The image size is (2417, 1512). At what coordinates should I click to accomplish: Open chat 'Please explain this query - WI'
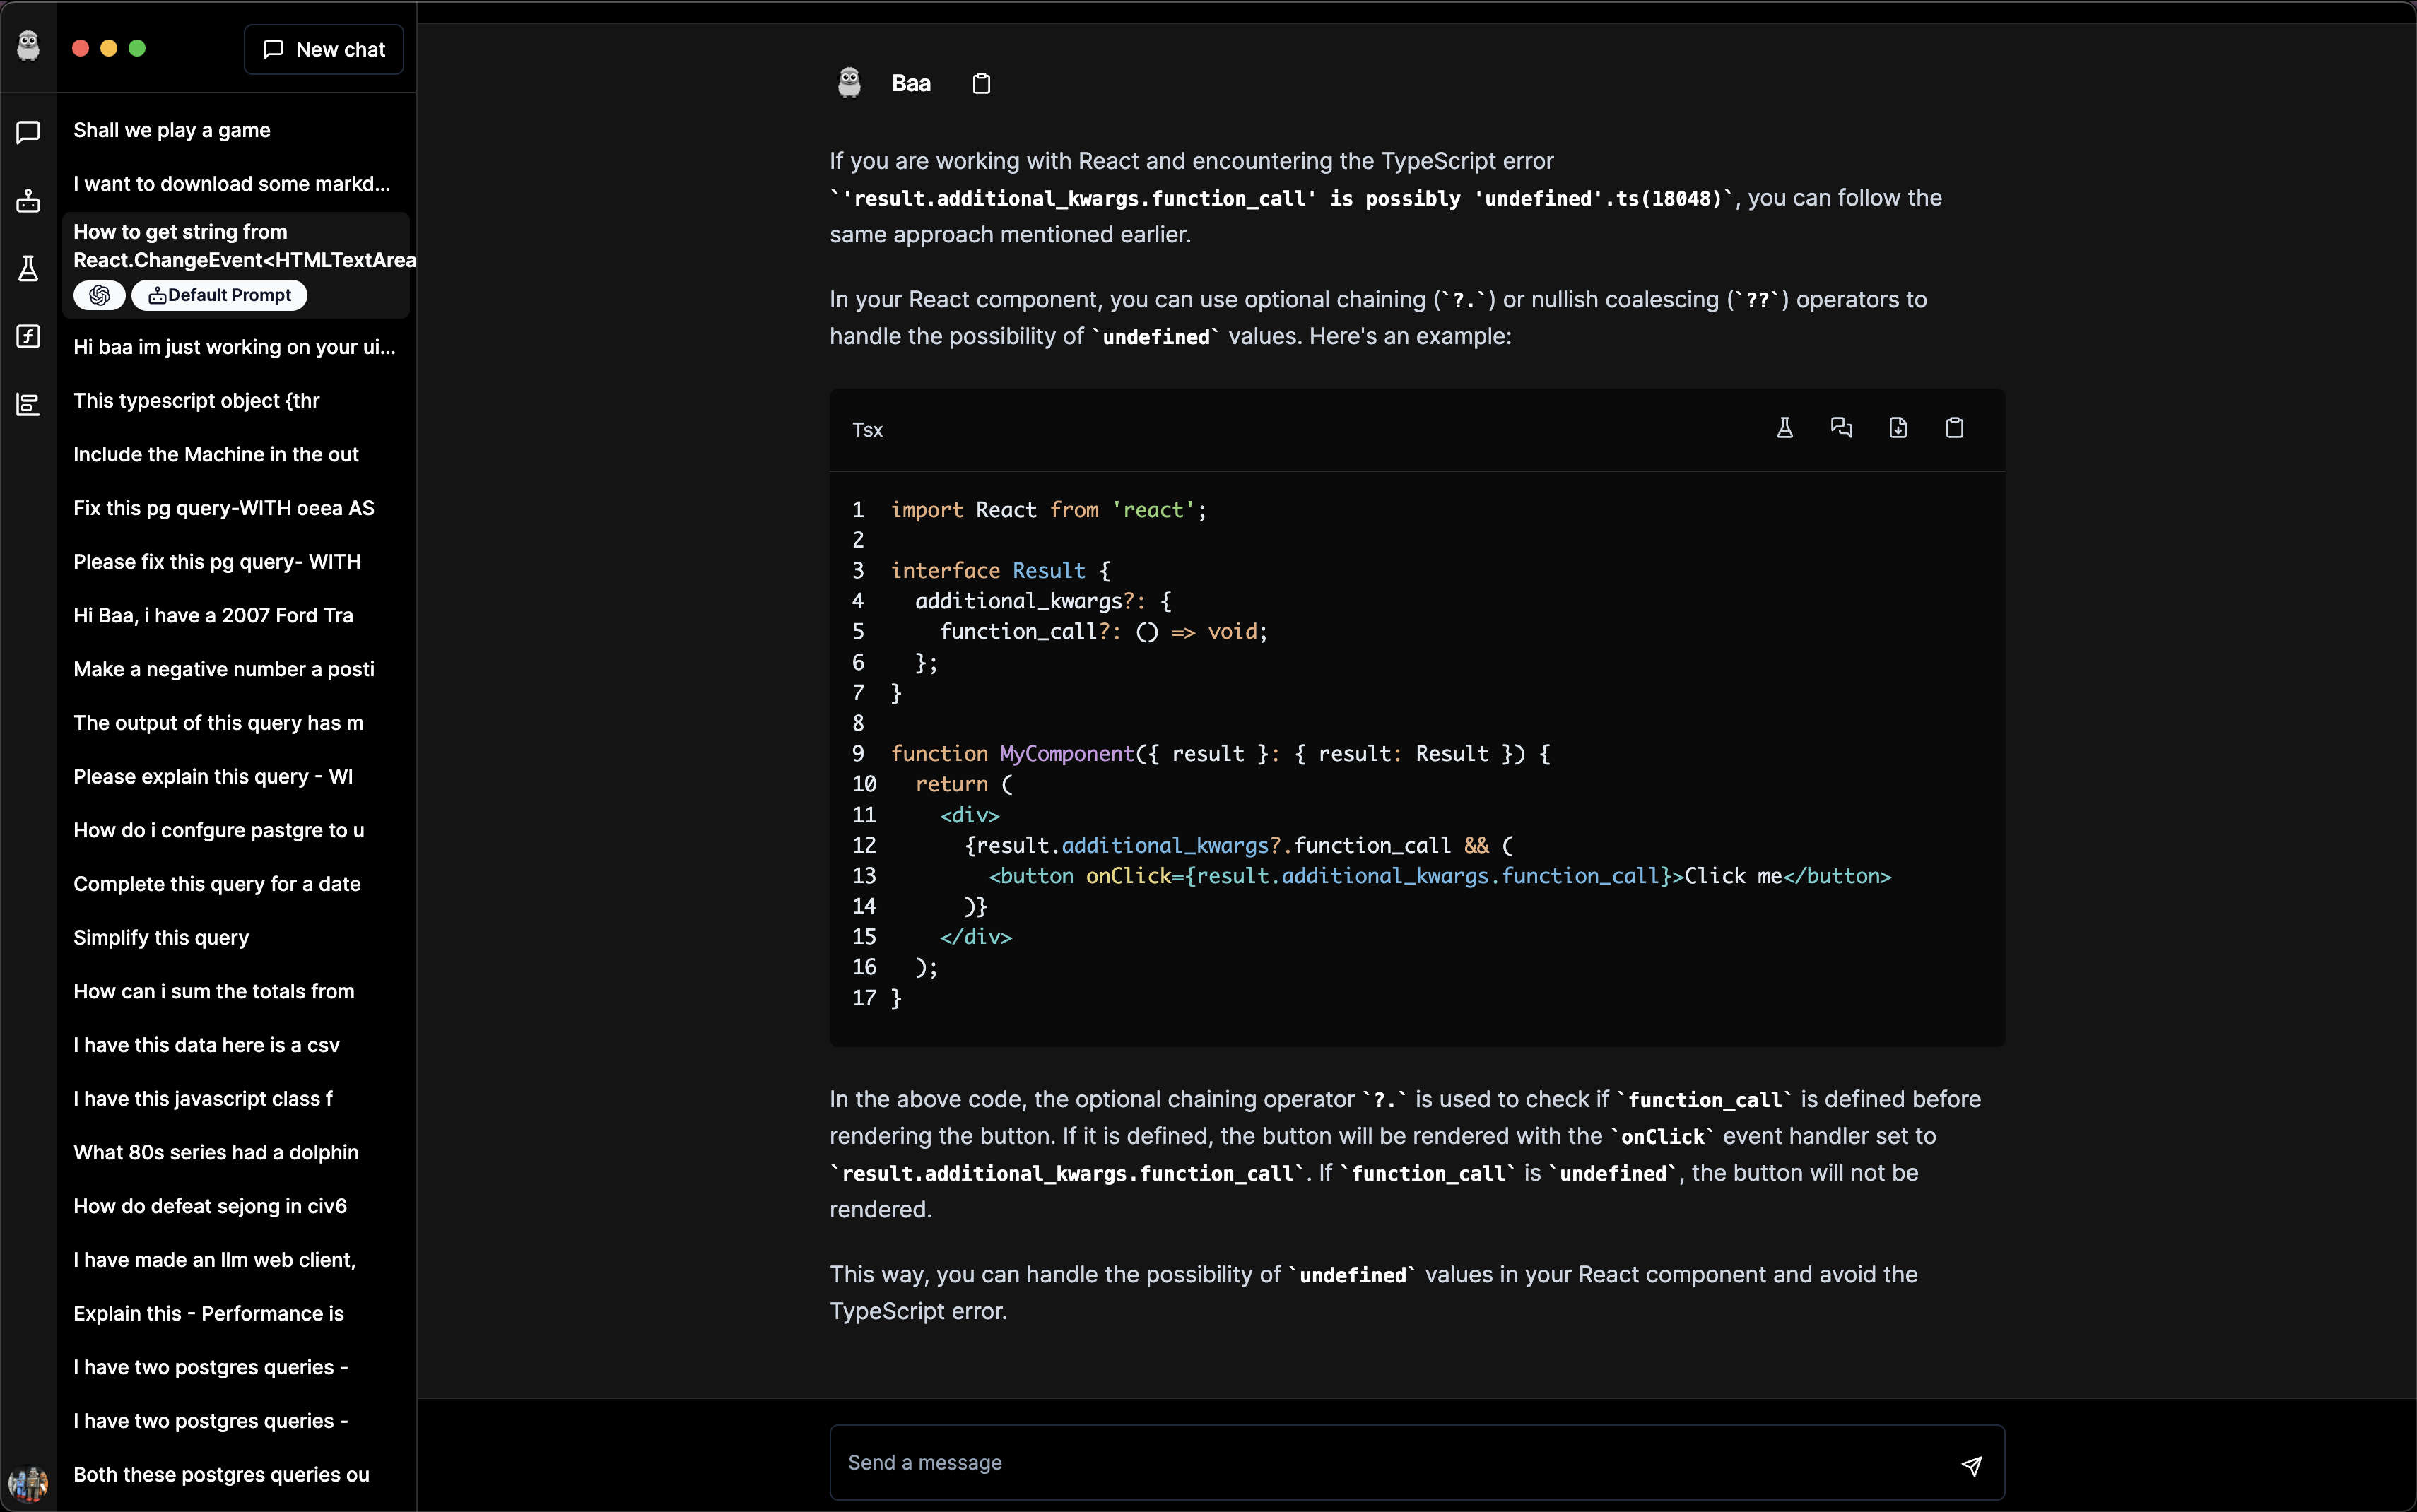tap(236, 777)
